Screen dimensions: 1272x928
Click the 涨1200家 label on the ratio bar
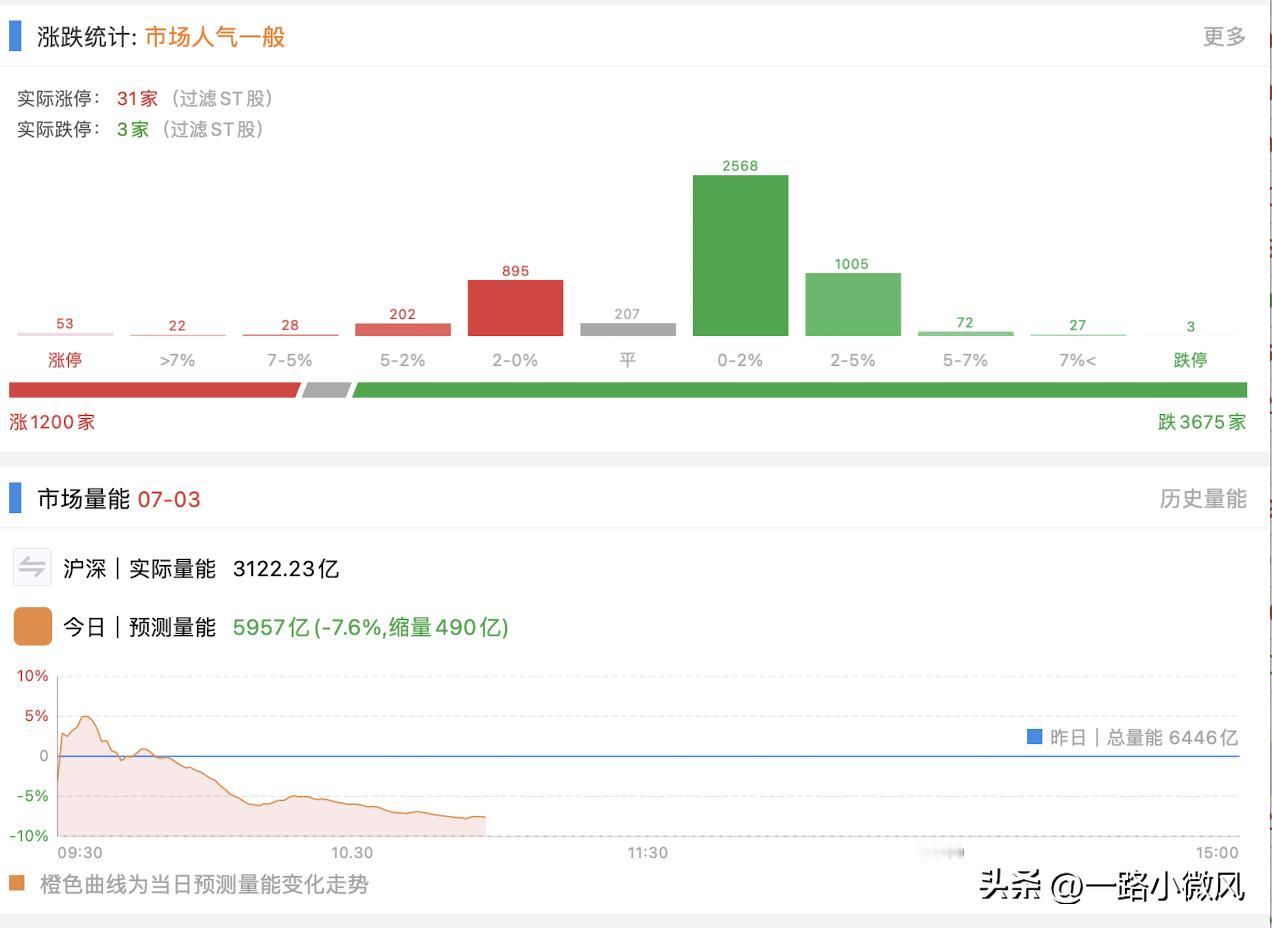coord(52,422)
